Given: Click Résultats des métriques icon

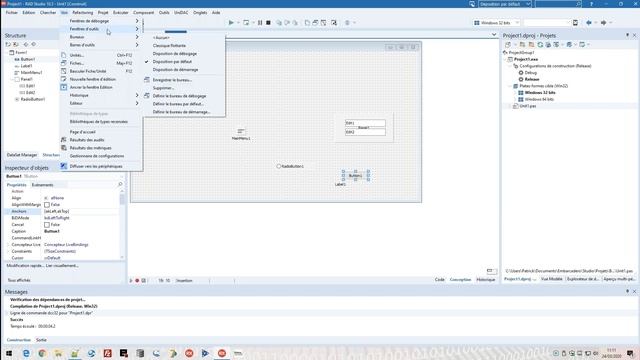Looking at the screenshot, I should [x=64, y=148].
